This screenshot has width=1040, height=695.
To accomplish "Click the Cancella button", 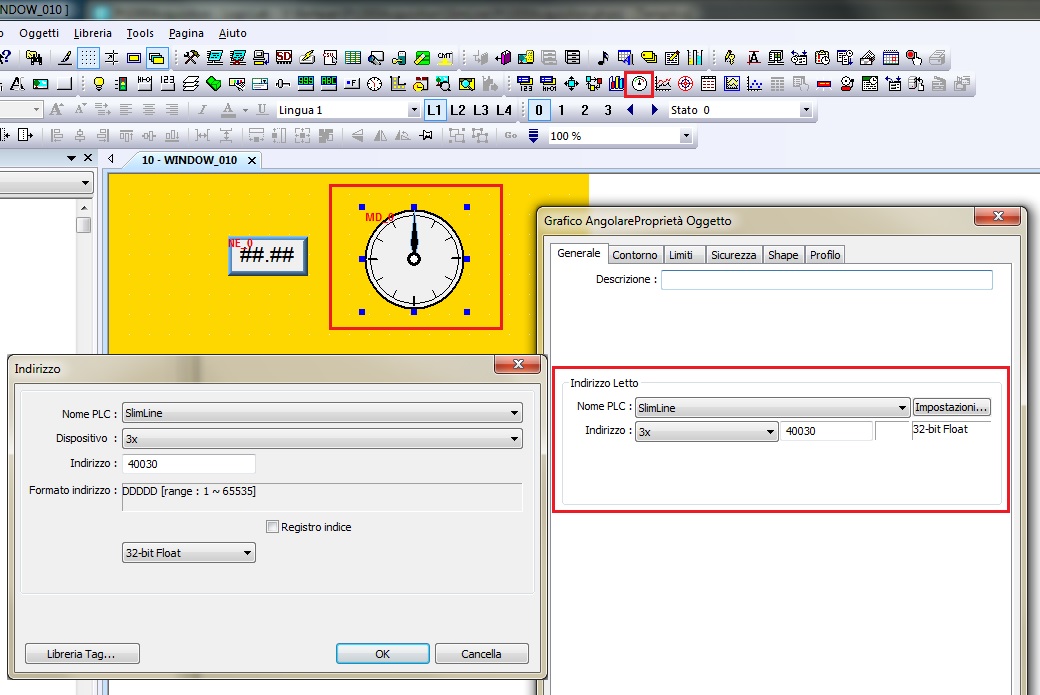I will click(x=482, y=654).
